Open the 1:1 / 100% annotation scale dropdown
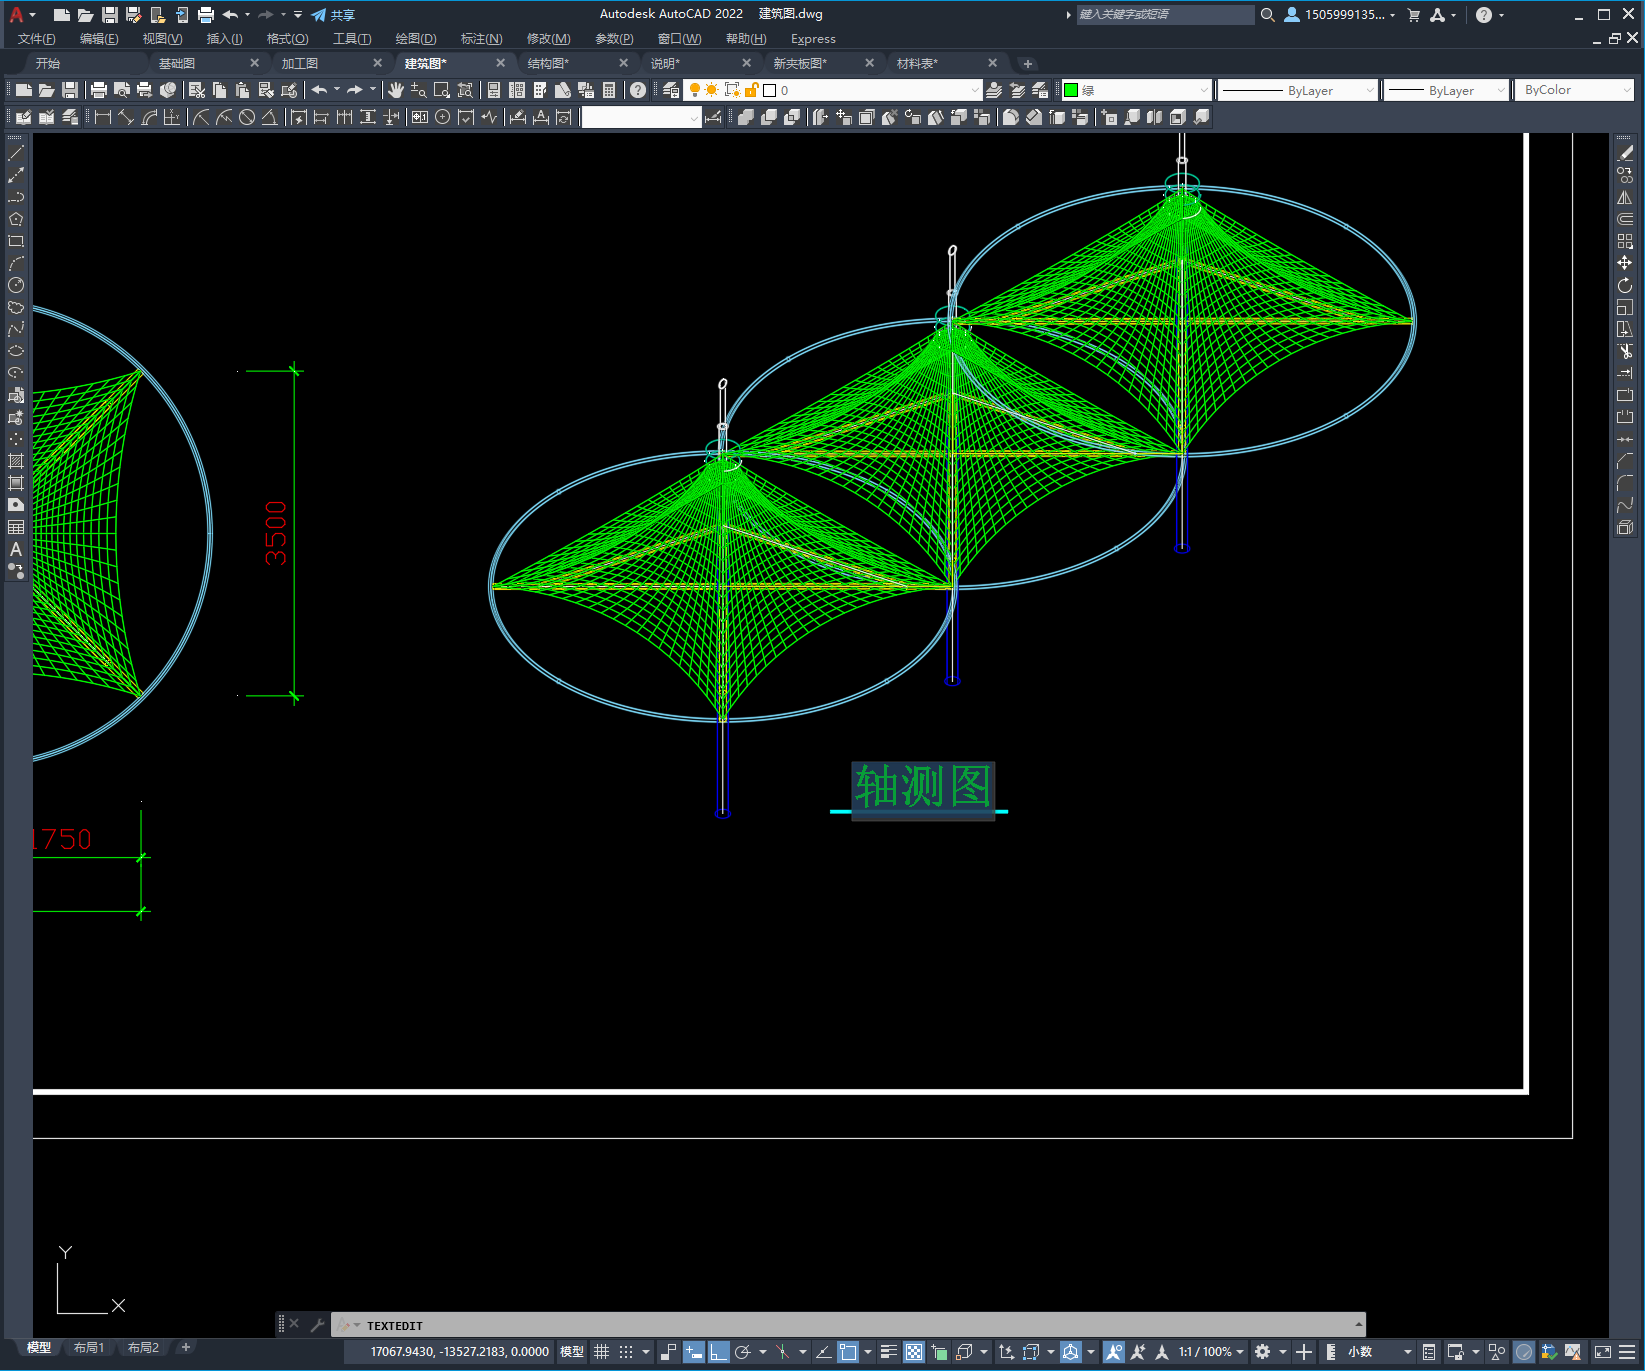The image size is (1645, 1371). pyautogui.click(x=1211, y=1352)
